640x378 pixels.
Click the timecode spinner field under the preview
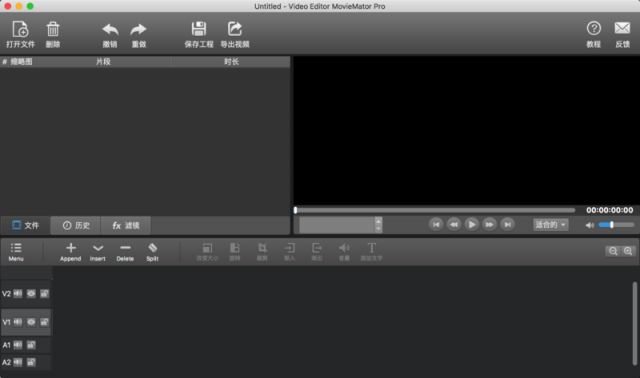click(x=337, y=225)
